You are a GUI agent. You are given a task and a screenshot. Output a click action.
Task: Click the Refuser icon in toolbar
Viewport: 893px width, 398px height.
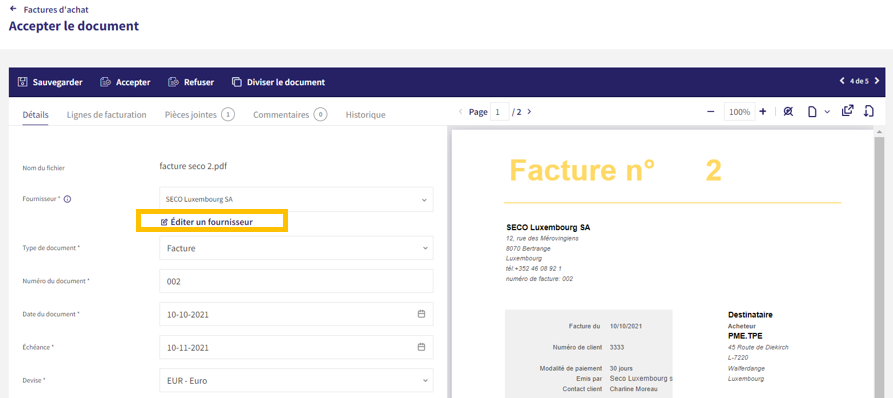[x=173, y=82]
